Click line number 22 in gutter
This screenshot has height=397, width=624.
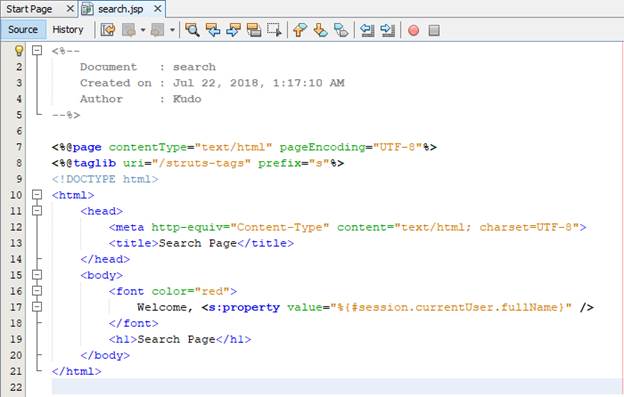16,387
